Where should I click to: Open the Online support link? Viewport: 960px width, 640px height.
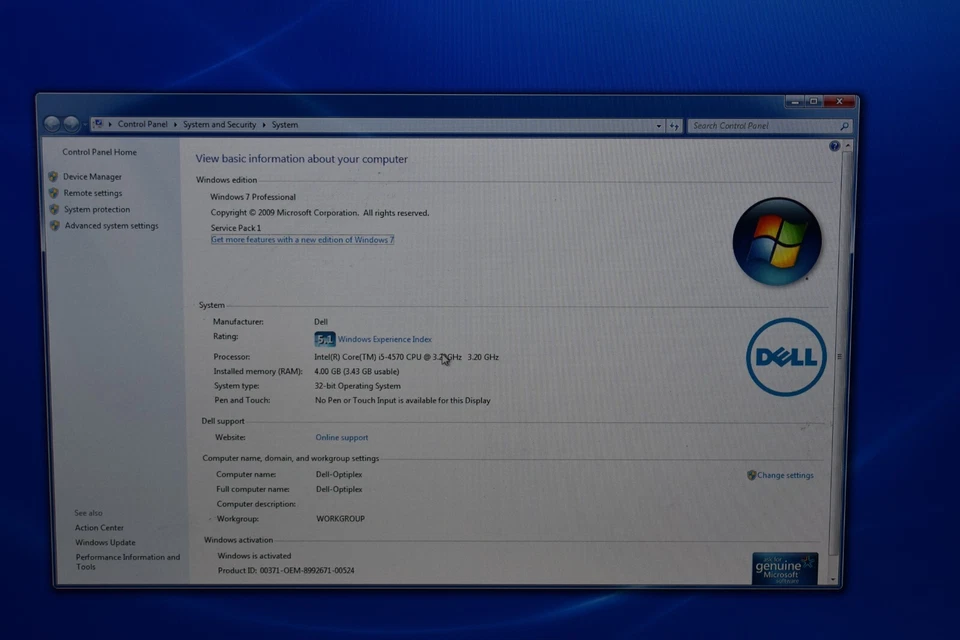point(342,437)
